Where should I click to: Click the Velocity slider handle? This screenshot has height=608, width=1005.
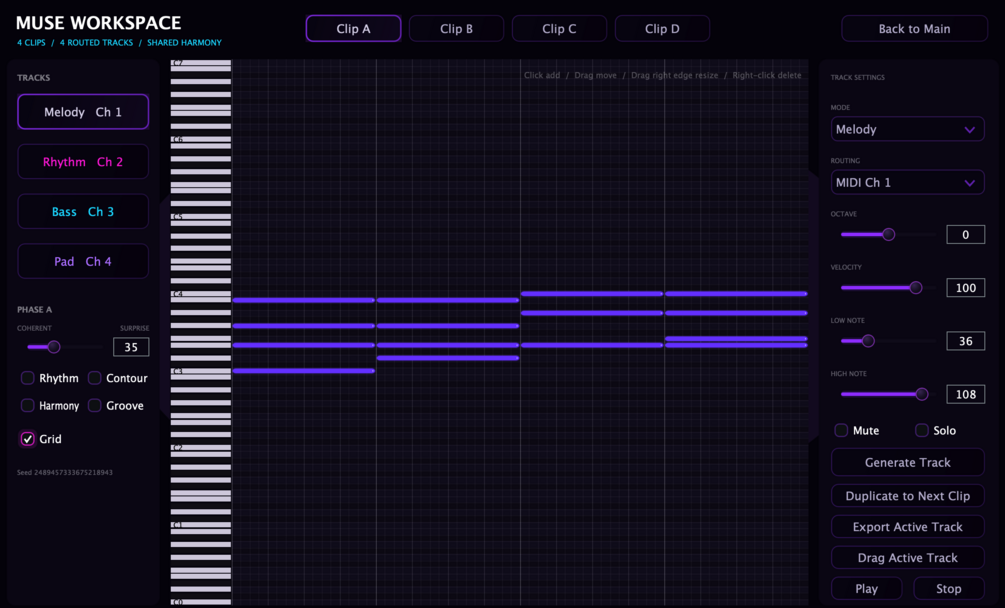pos(916,288)
